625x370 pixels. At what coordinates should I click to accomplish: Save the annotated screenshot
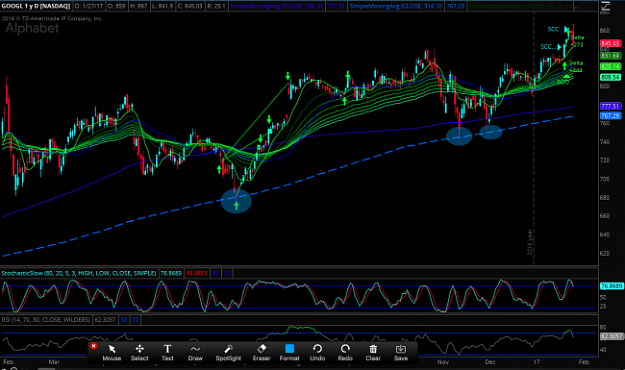(401, 352)
